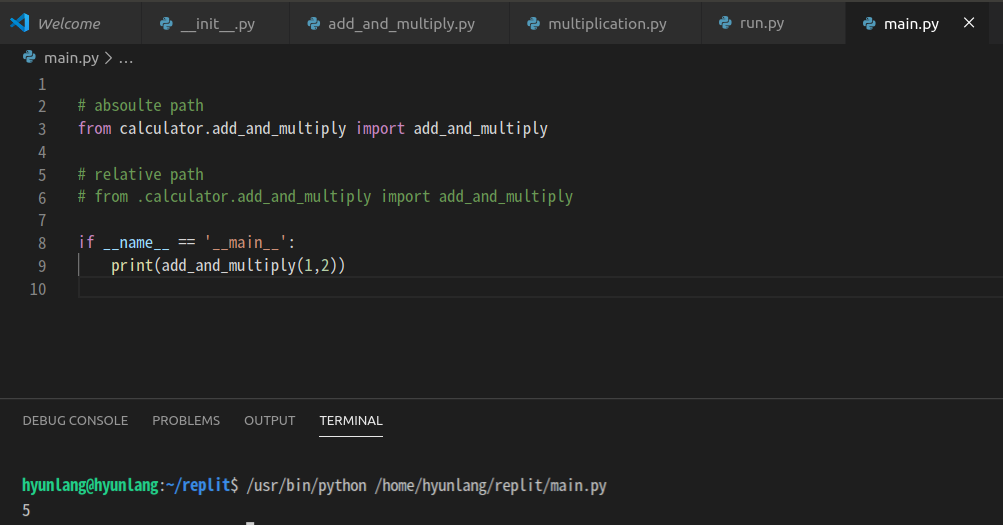Screen dimensions: 1003x525
Task: Click the 'from' keyword on line 3
Action: [95, 129]
